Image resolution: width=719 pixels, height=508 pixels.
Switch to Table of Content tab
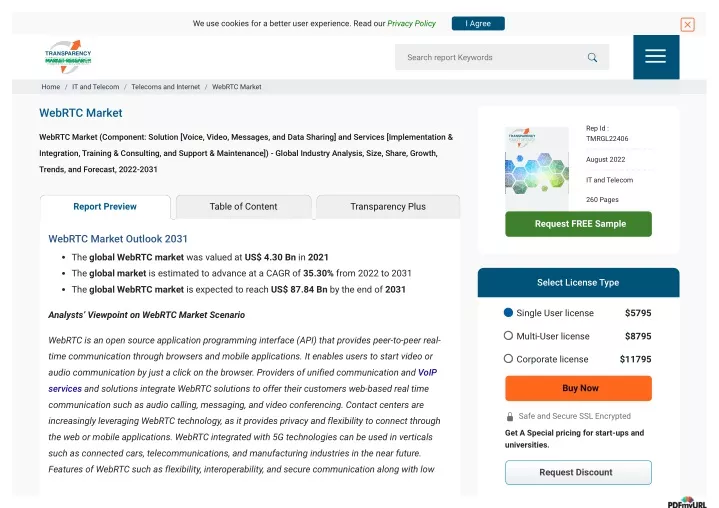pos(243,207)
